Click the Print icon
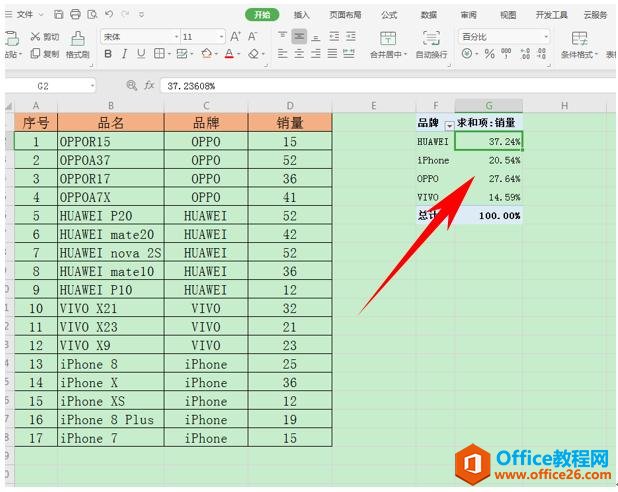 [75, 15]
